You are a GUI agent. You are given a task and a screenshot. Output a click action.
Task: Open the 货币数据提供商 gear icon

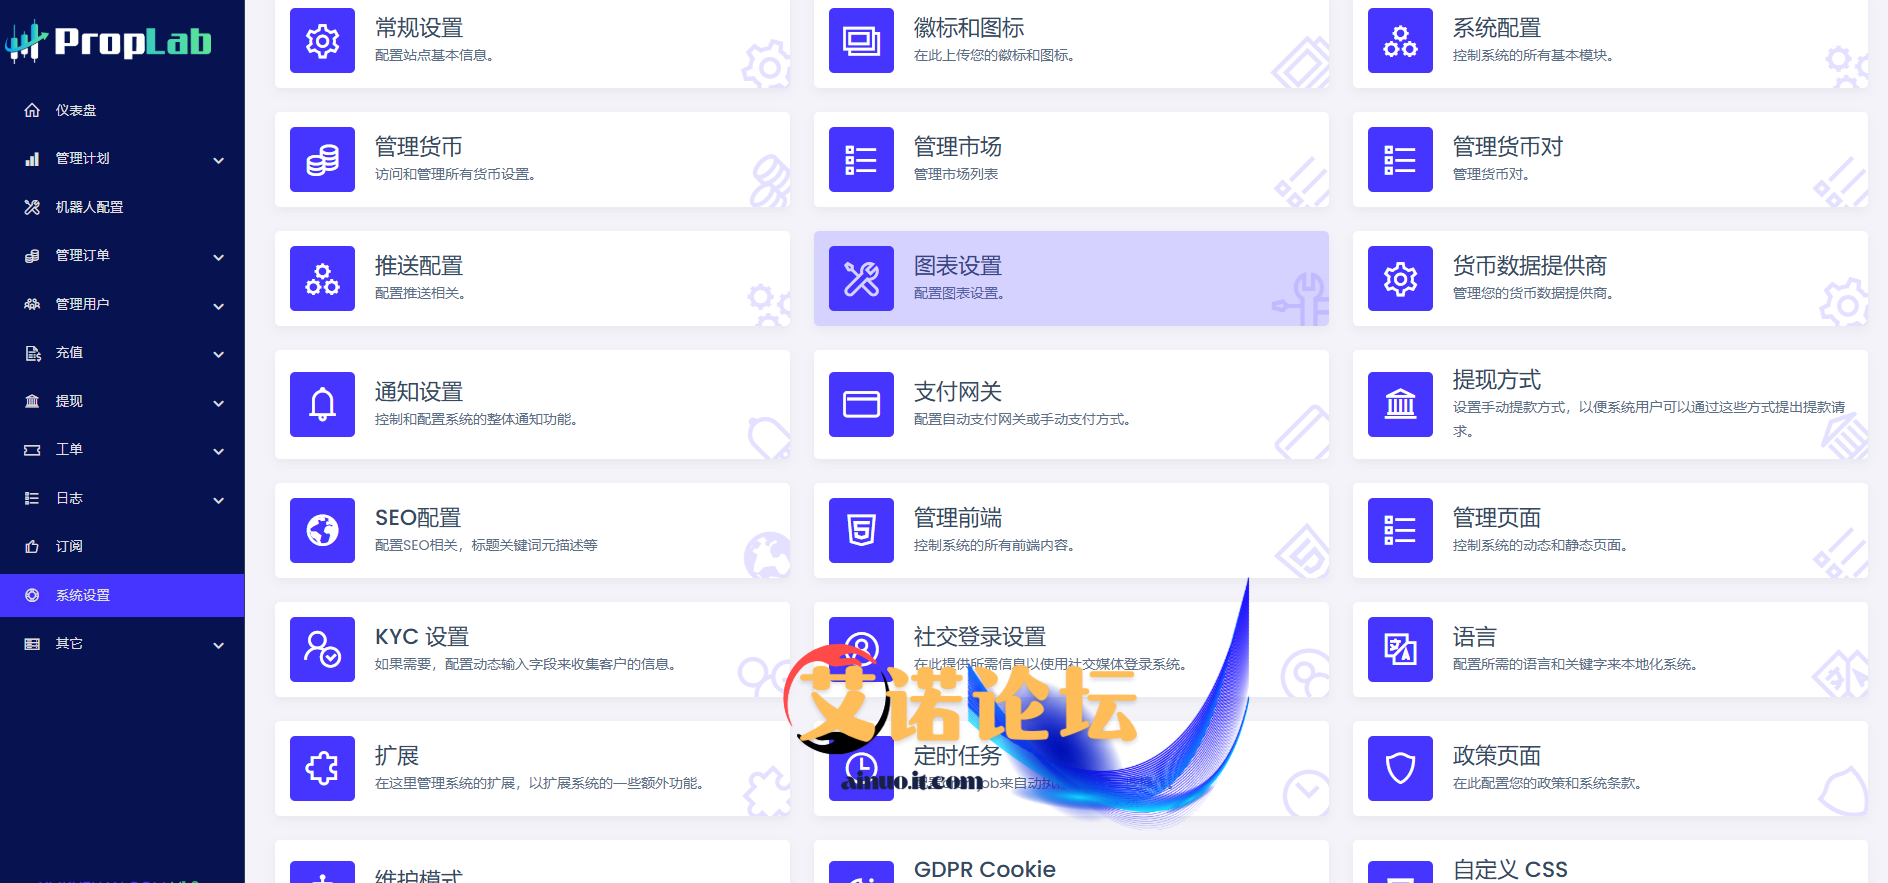click(1400, 279)
